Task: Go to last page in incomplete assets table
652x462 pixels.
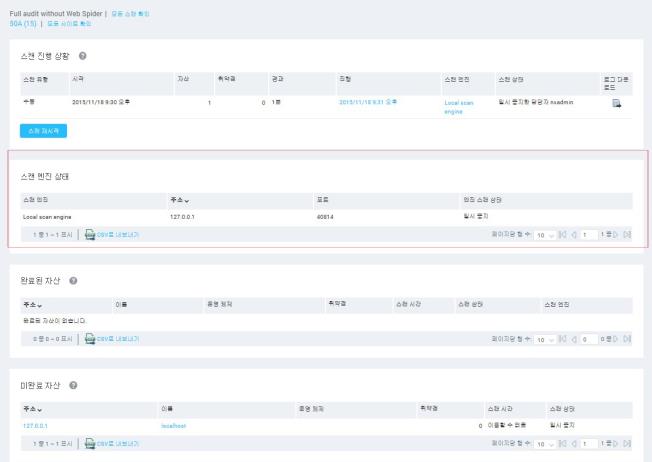Action: (x=627, y=441)
